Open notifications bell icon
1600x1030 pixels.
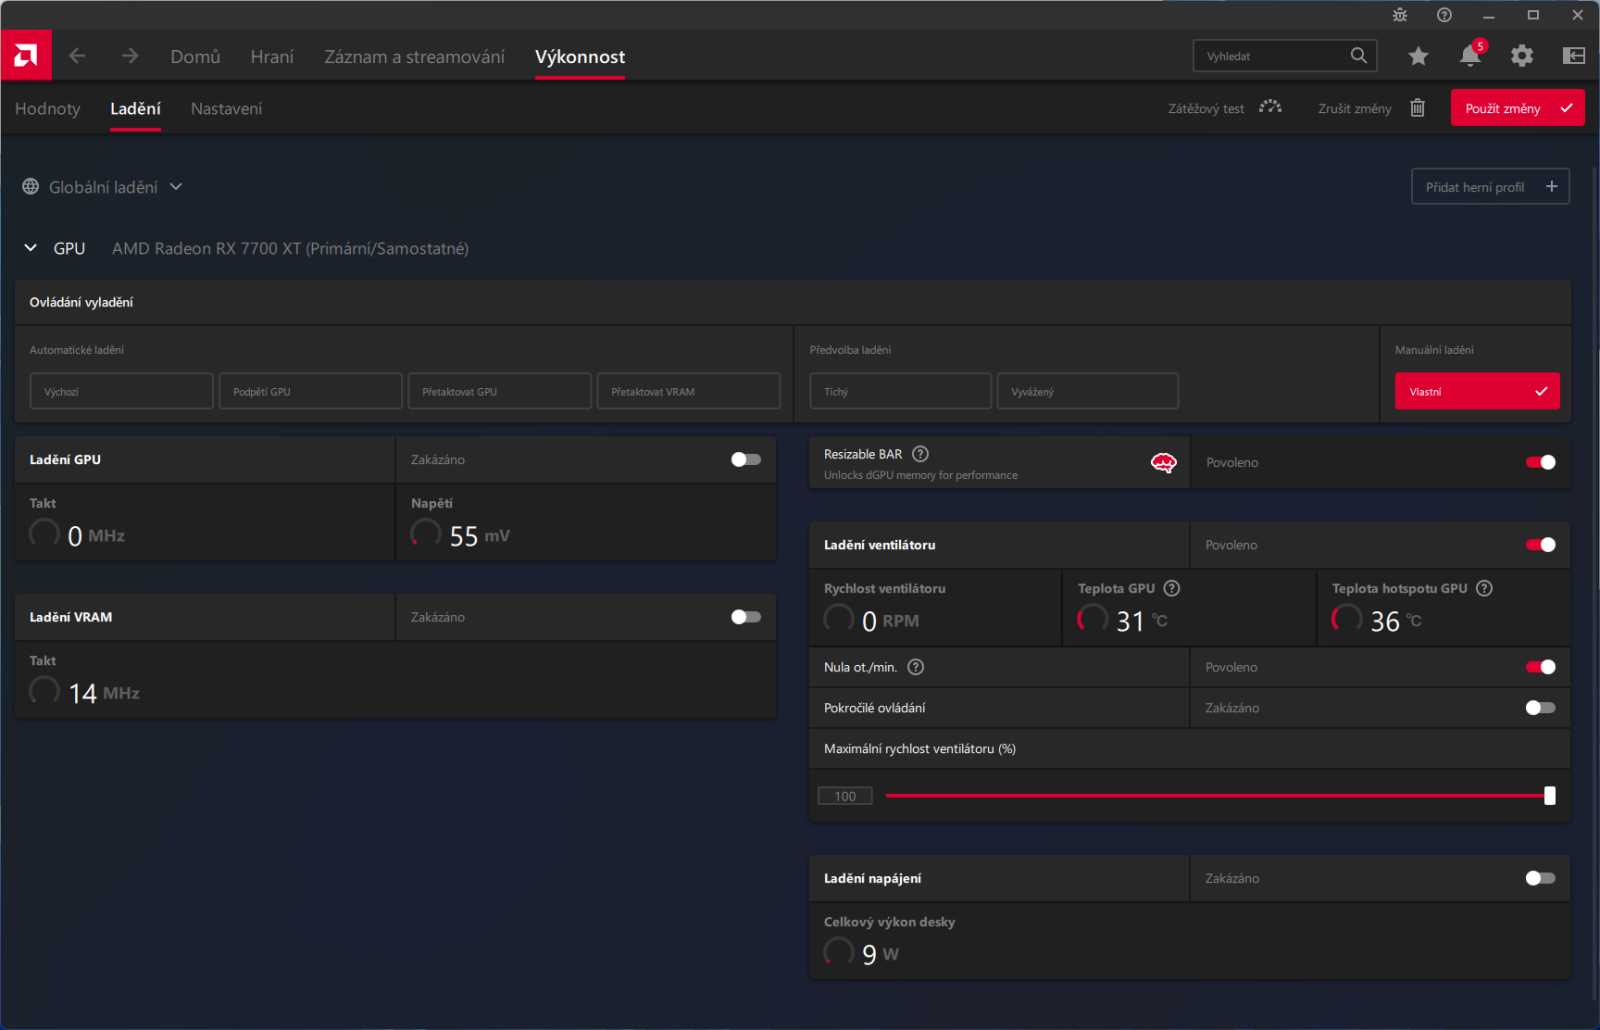(x=1470, y=56)
